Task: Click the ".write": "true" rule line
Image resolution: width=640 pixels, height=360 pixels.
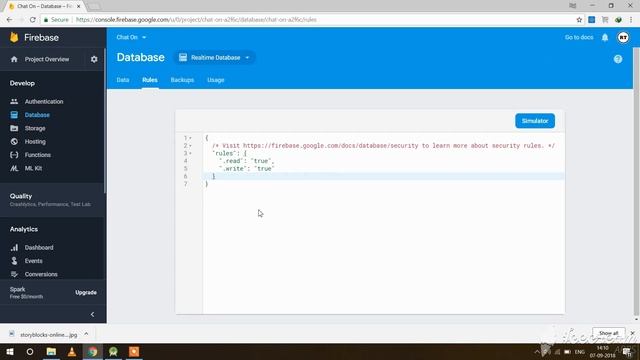Action: coord(247,169)
